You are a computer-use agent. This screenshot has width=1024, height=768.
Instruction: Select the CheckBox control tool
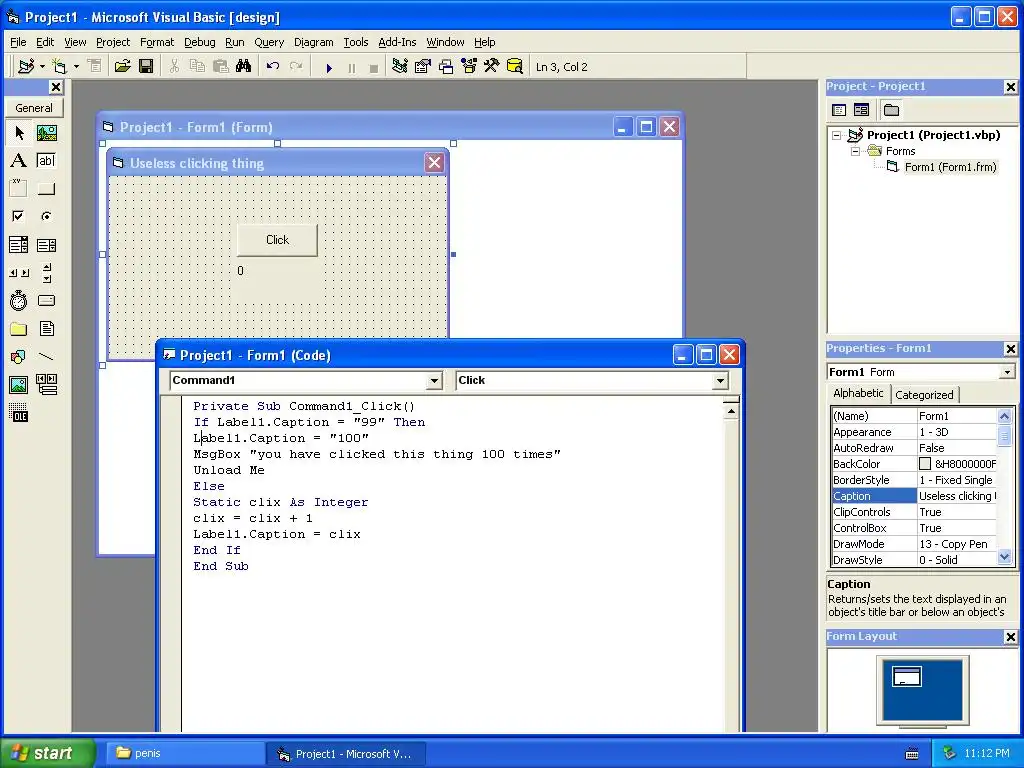[19, 216]
